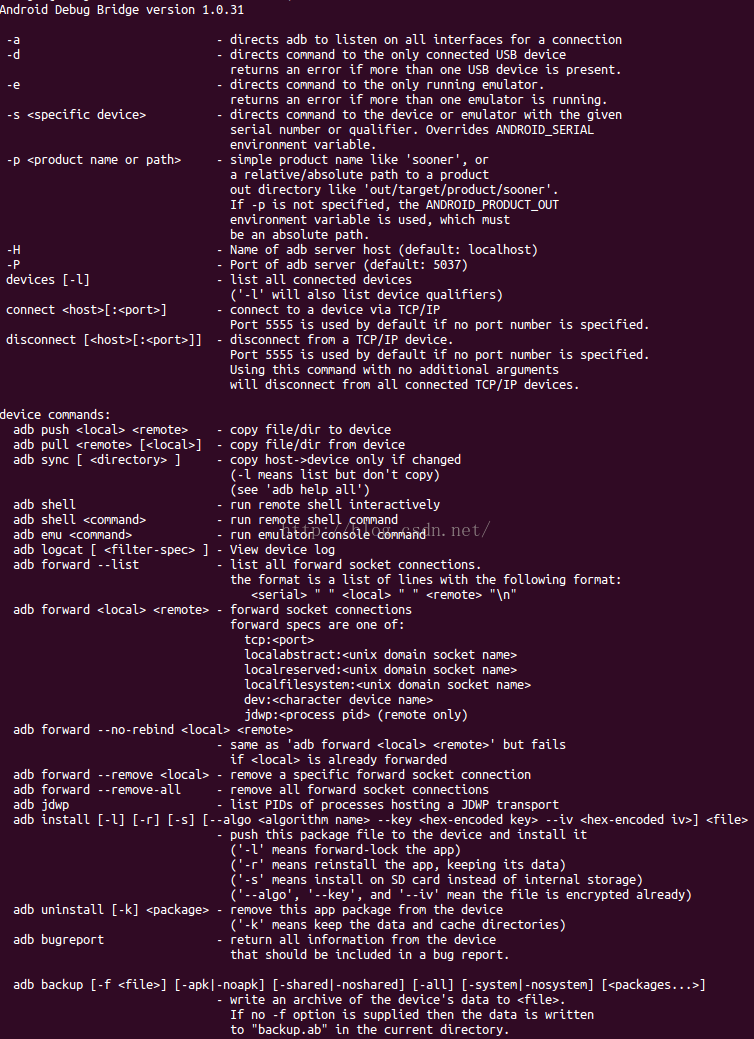Click the '-a' option flag

(x=13, y=40)
